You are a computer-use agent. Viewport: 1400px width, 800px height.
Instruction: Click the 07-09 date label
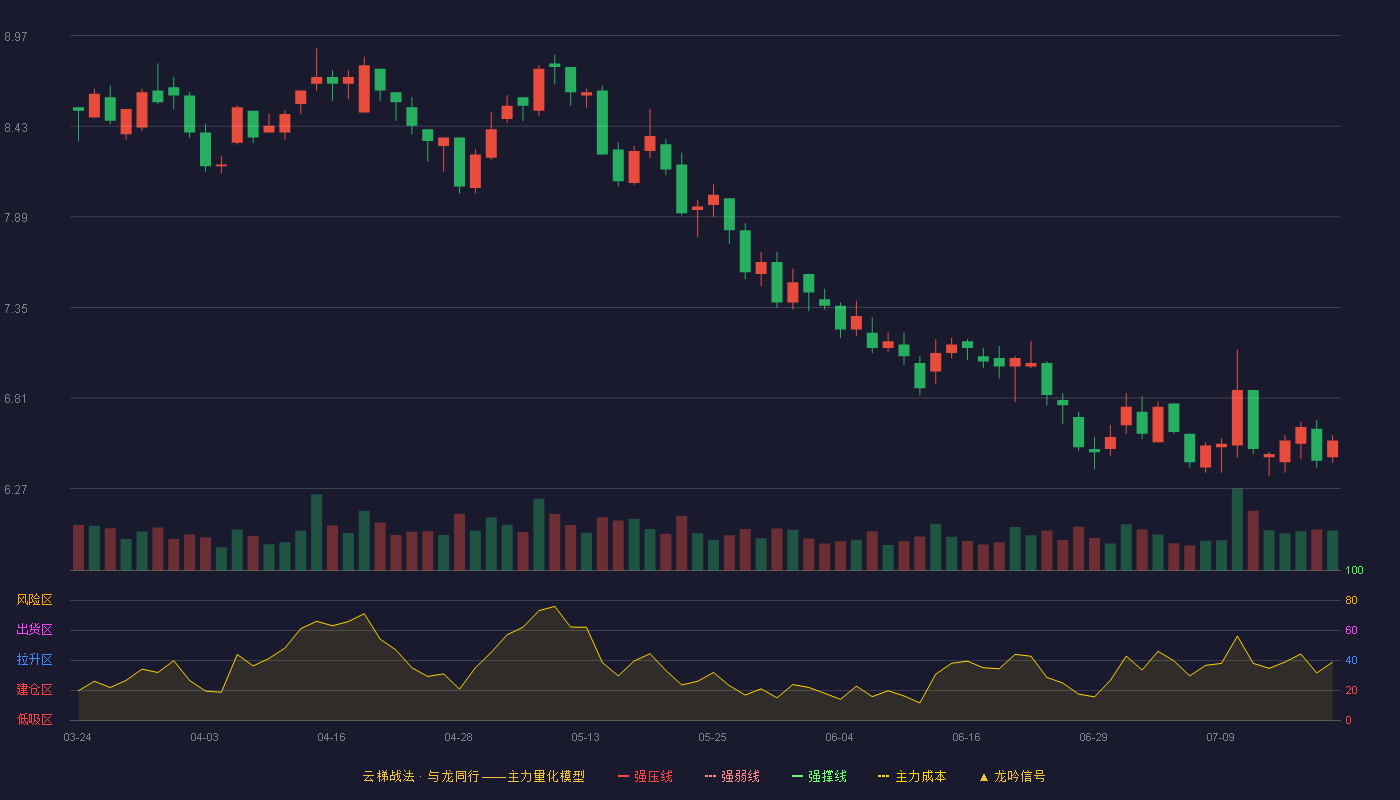1221,737
